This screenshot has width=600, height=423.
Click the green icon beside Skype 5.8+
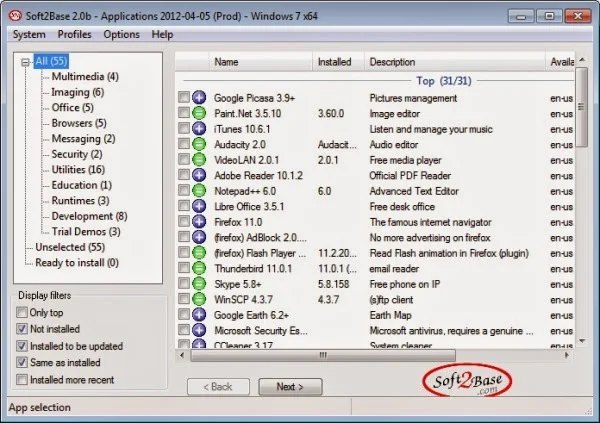[x=199, y=284]
